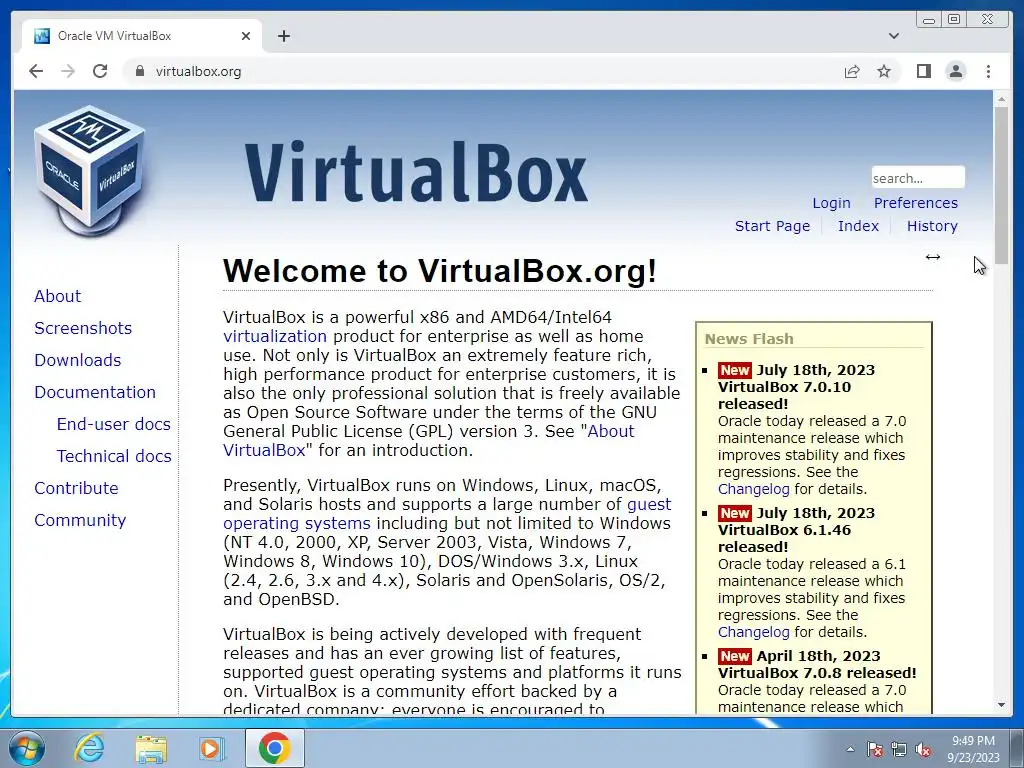Click the Chrome taskbar icon

pos(275,748)
